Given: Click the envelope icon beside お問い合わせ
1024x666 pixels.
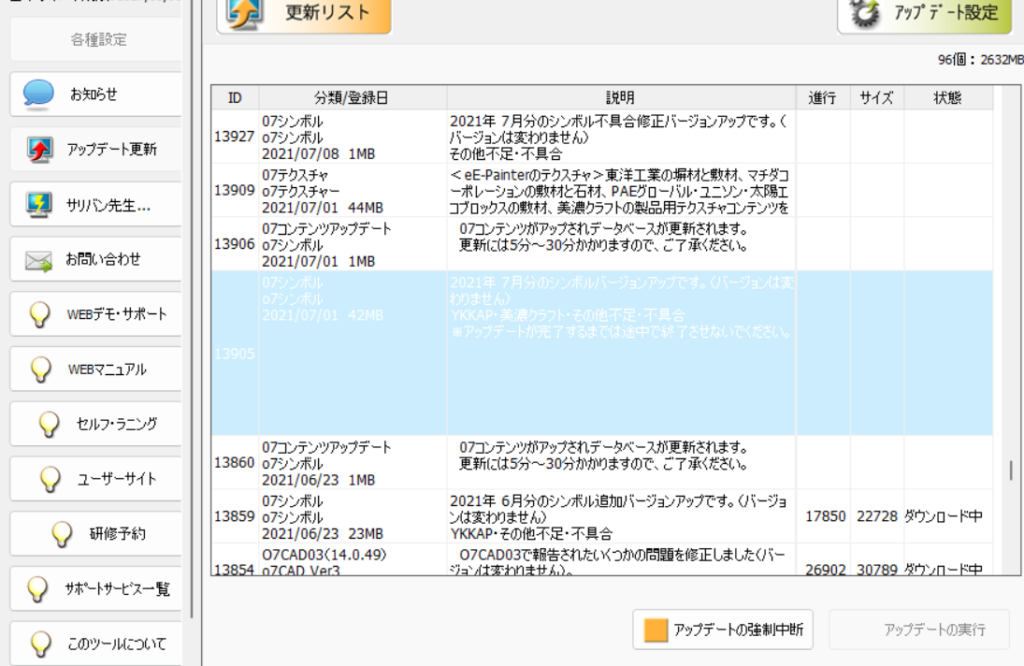Looking at the screenshot, I should [39, 260].
